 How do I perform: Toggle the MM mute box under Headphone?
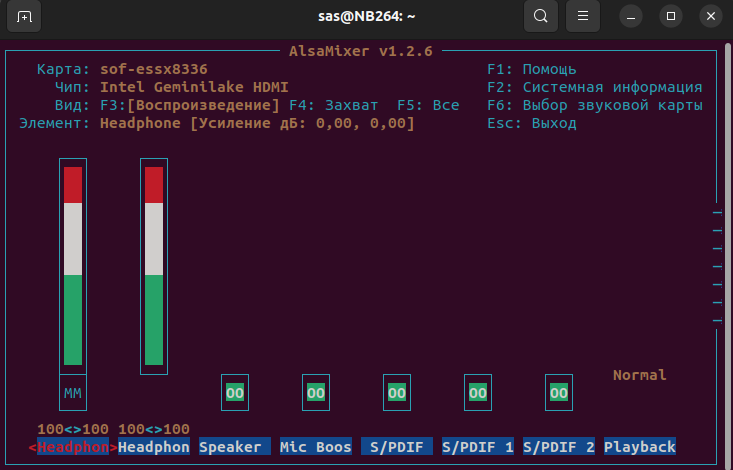pyautogui.click(x=73, y=393)
